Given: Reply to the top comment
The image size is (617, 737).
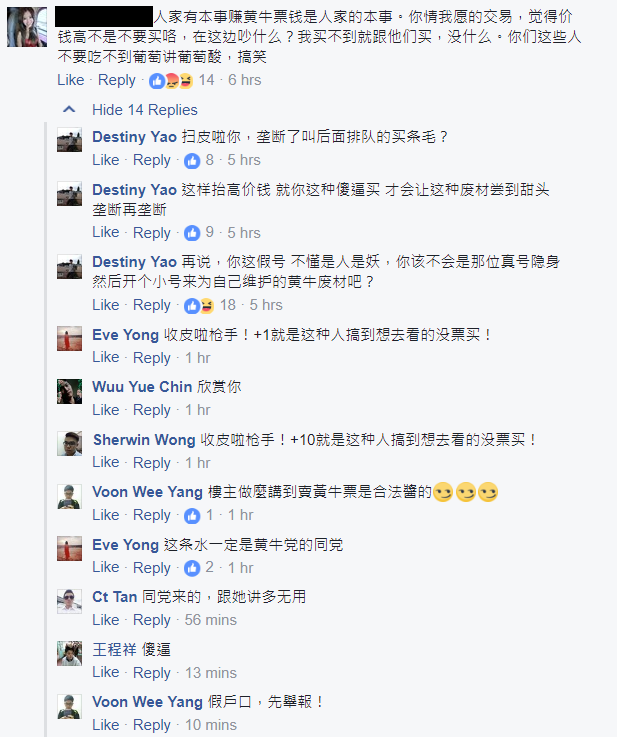Looking at the screenshot, I should click(x=117, y=80).
